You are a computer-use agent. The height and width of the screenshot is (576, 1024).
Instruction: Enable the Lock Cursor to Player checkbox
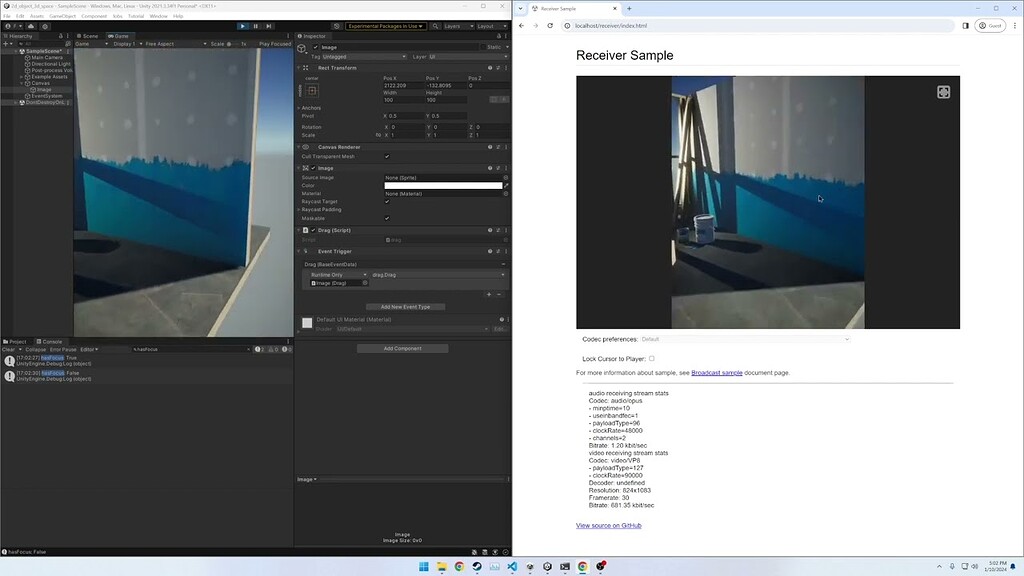(x=653, y=357)
